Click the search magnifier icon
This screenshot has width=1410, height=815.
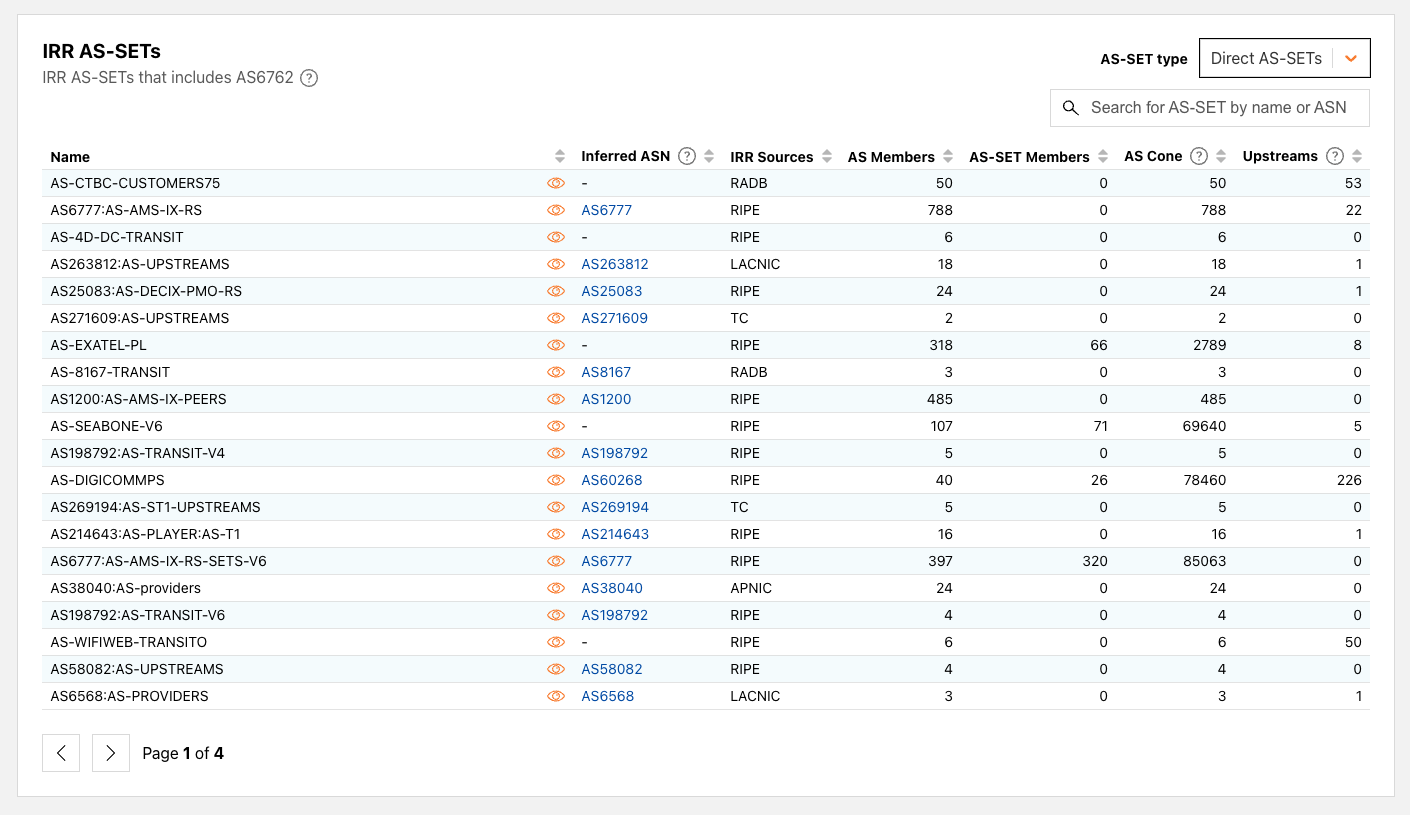point(1071,108)
